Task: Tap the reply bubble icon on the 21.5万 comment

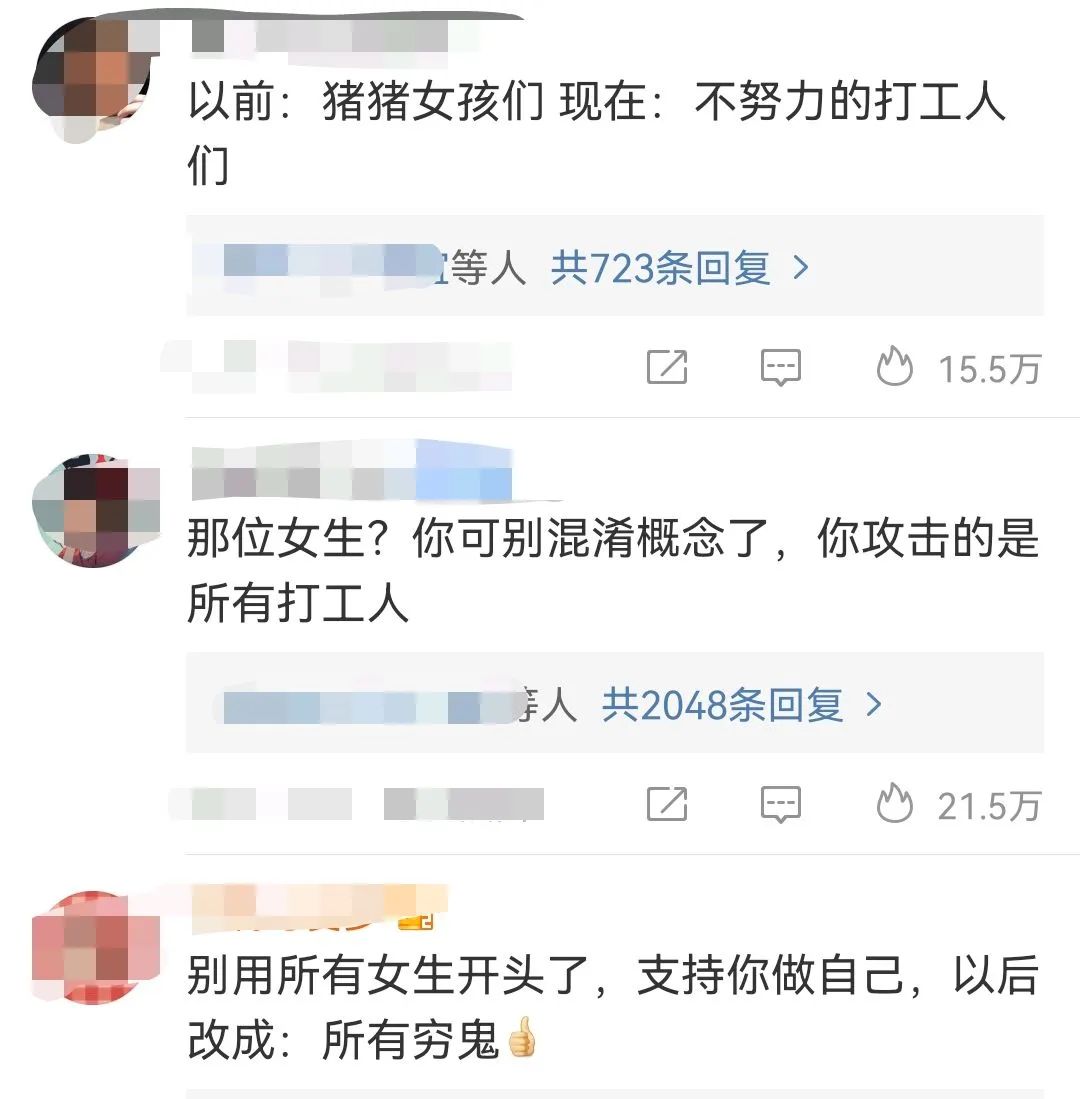Action: click(781, 805)
